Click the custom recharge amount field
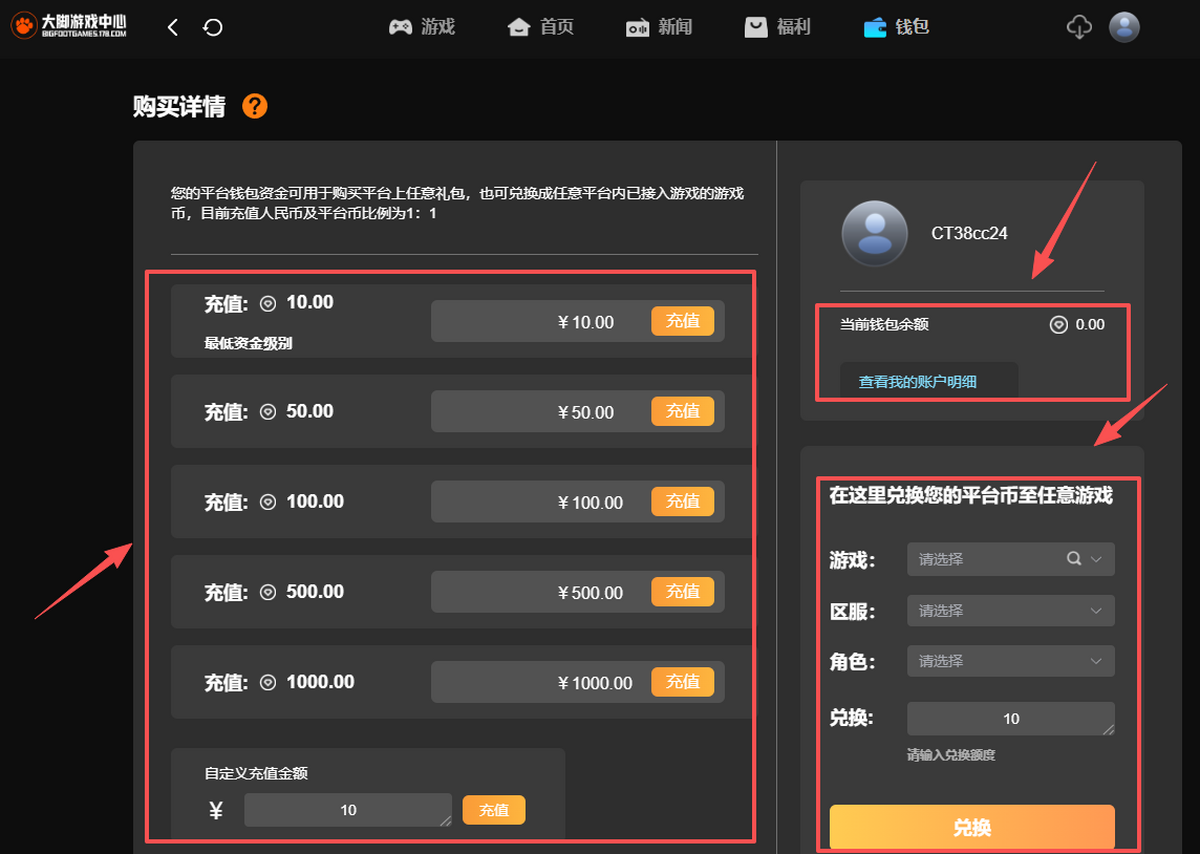This screenshot has width=1200, height=854. (x=347, y=810)
